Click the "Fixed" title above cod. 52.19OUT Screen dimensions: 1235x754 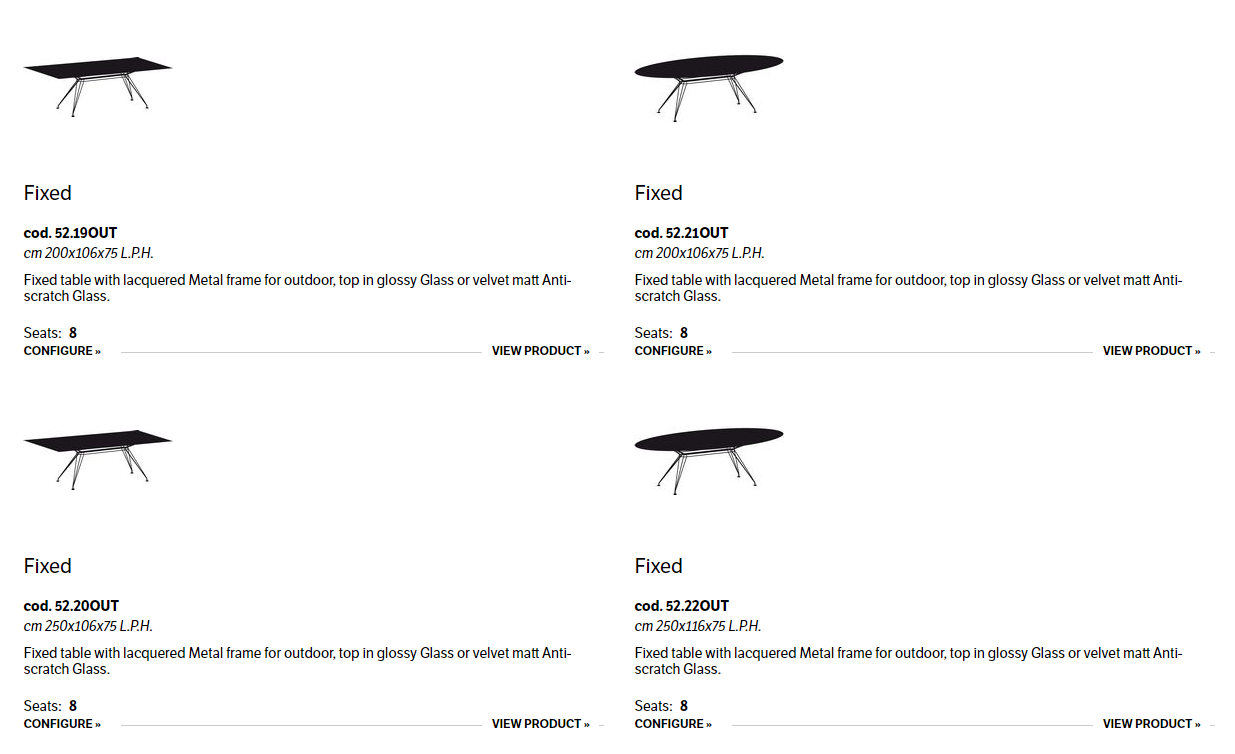48,193
